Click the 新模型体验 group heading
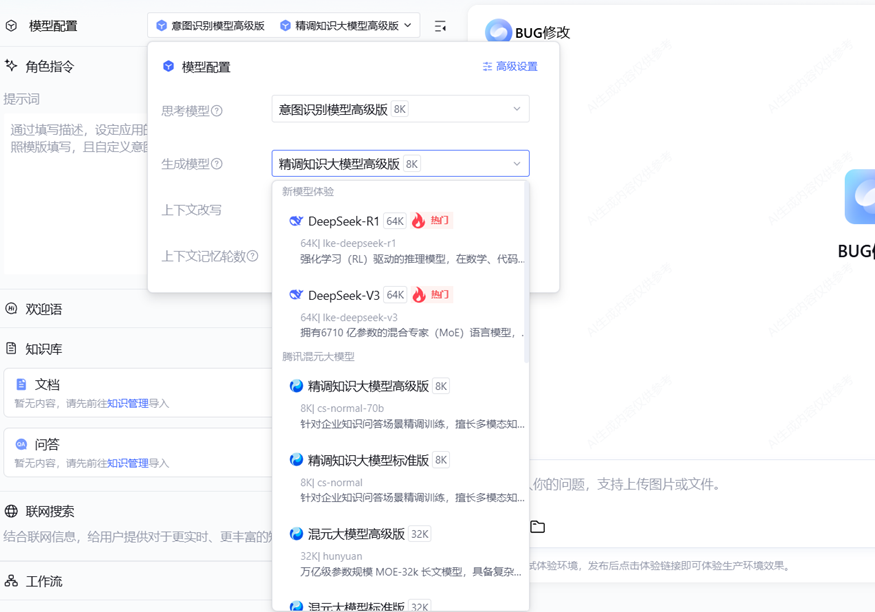875x612 pixels. [308, 191]
